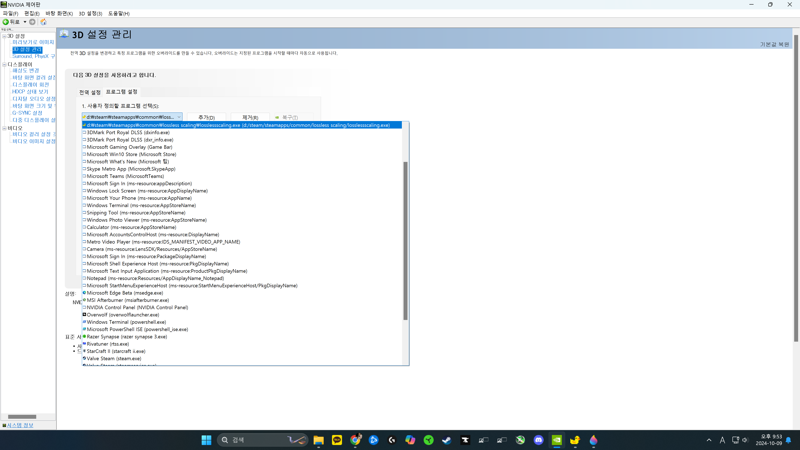Switch to the 프로그램 설정 tab

(x=121, y=92)
